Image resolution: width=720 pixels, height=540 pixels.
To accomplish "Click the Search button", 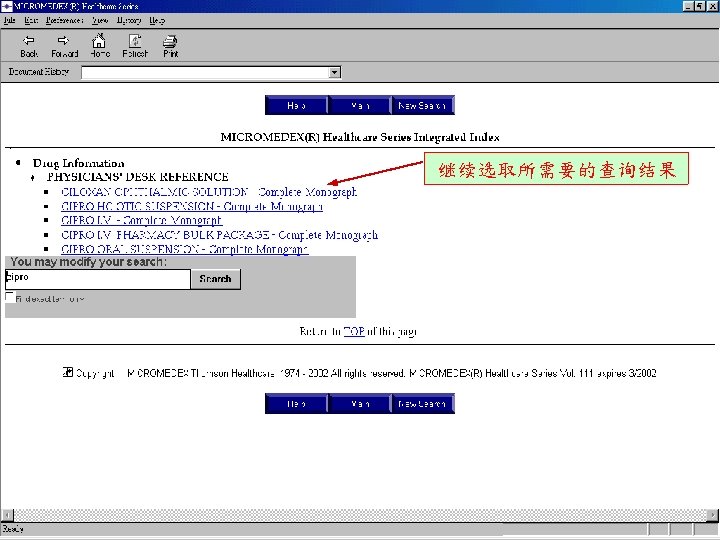I will tap(215, 279).
